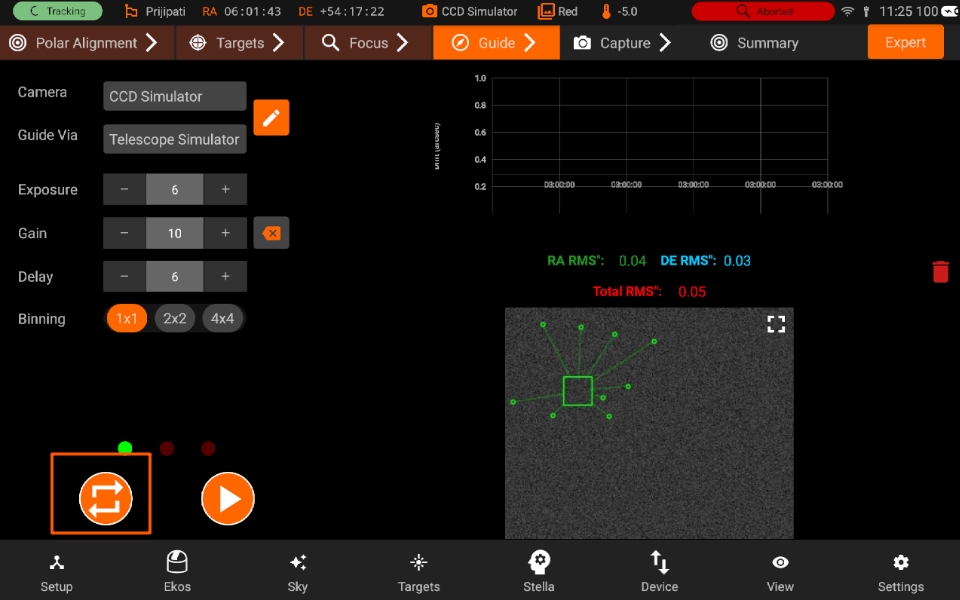Switch to Expert mode
The image size is (960, 600).
pyautogui.click(x=906, y=42)
